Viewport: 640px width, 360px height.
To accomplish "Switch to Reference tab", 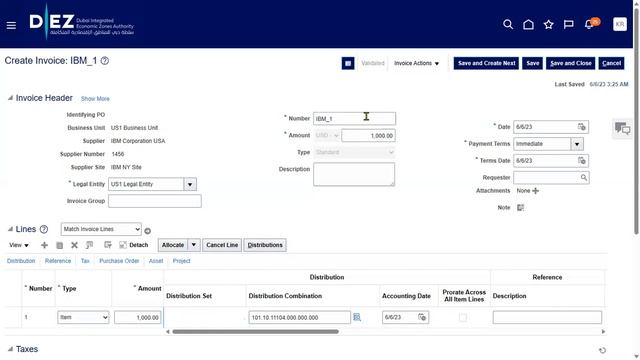I will click(58, 261).
